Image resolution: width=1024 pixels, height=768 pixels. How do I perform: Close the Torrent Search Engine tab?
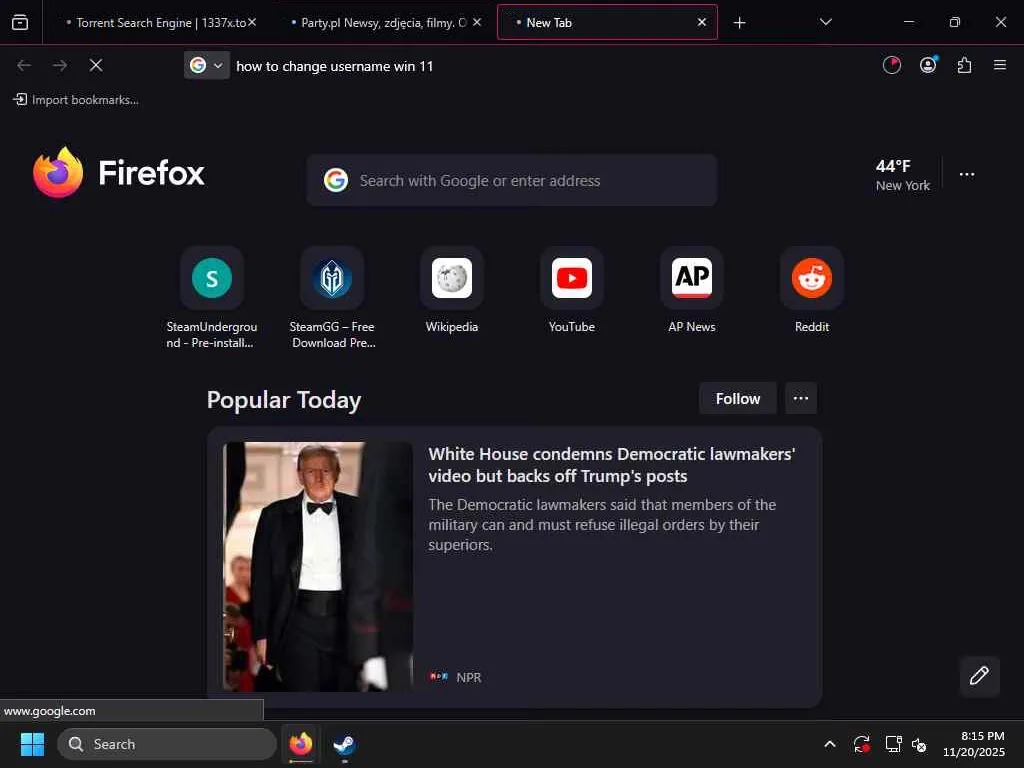[252, 22]
